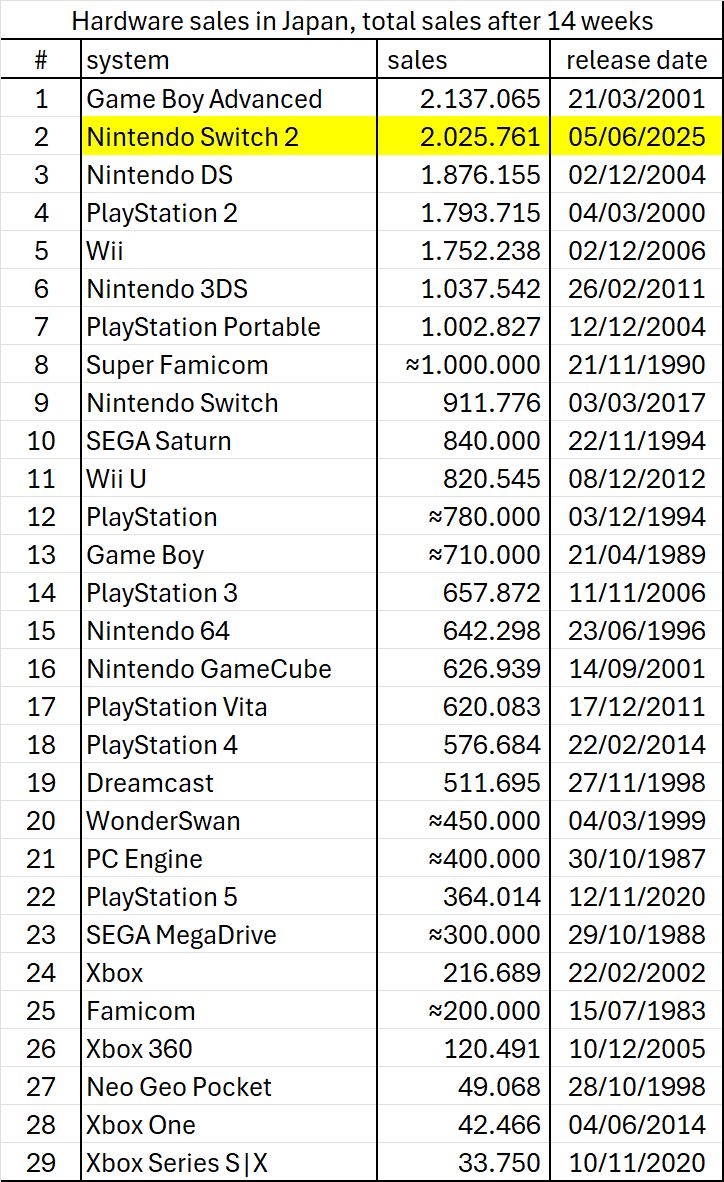
Task: Click the 'Super Famicom' cell
Action: 229,365
